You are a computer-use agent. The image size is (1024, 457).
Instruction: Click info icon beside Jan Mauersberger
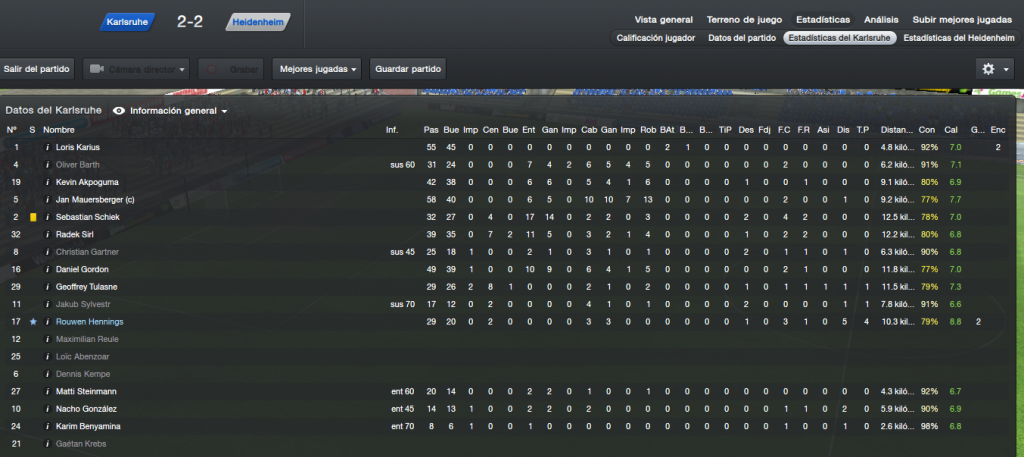click(x=48, y=200)
